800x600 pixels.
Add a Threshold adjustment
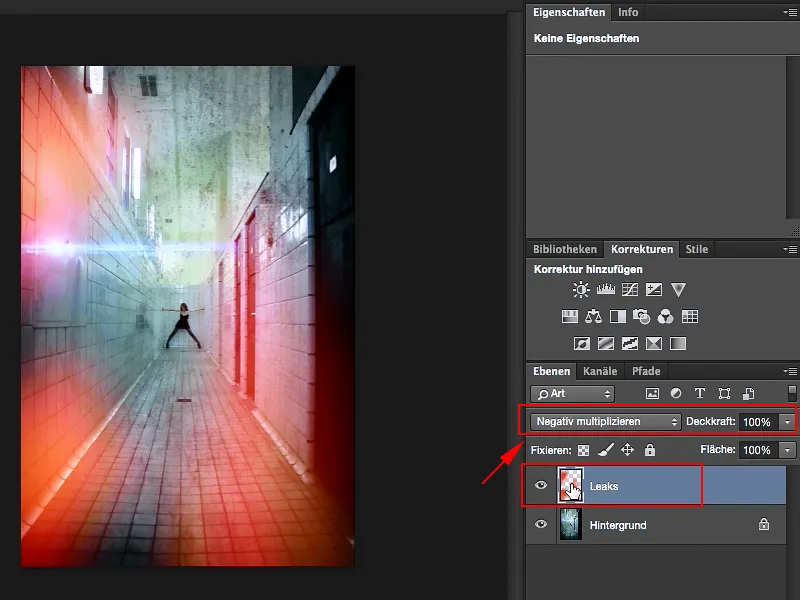click(630, 343)
